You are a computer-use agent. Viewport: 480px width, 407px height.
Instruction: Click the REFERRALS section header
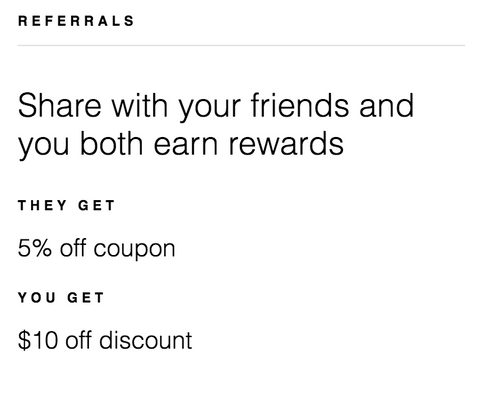click(76, 21)
